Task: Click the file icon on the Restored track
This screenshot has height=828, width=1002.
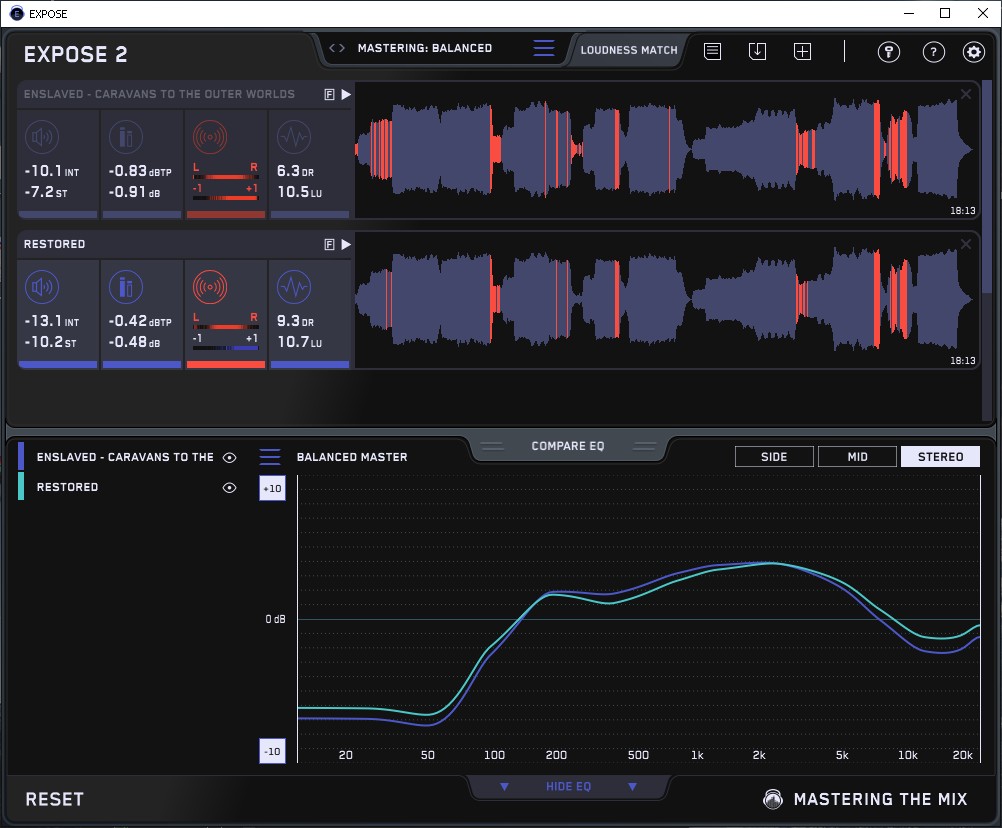Action: pos(329,244)
